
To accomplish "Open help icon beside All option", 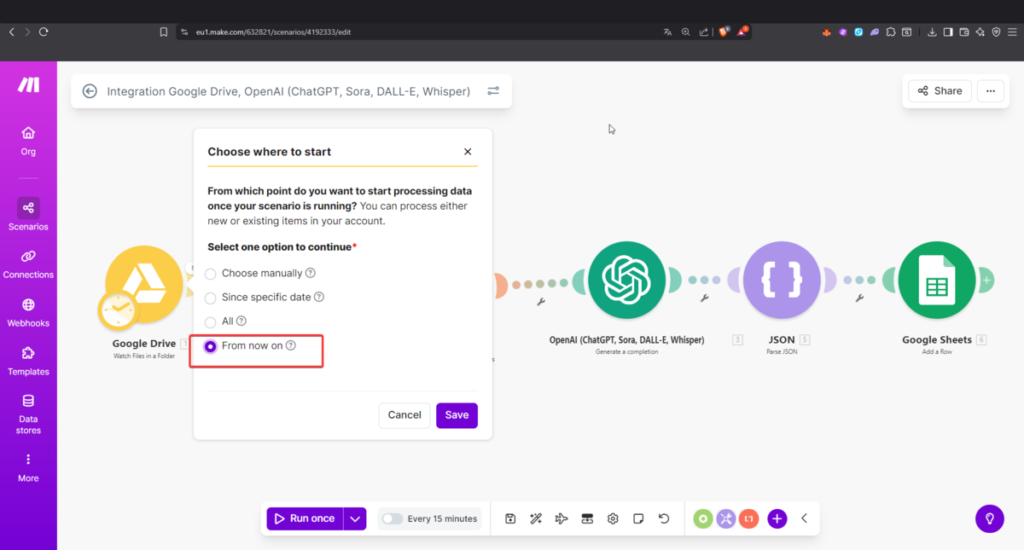I will click(242, 321).
